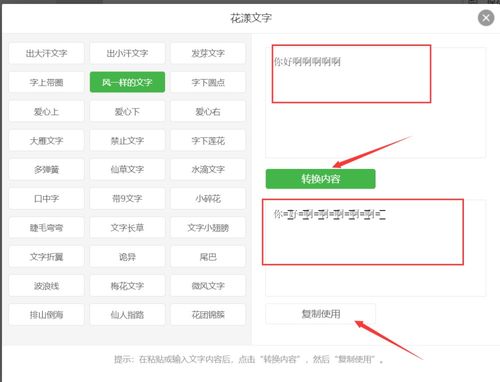Screen dimensions: 500x382
Task: Select the 爱心下 style
Action: (127, 111)
